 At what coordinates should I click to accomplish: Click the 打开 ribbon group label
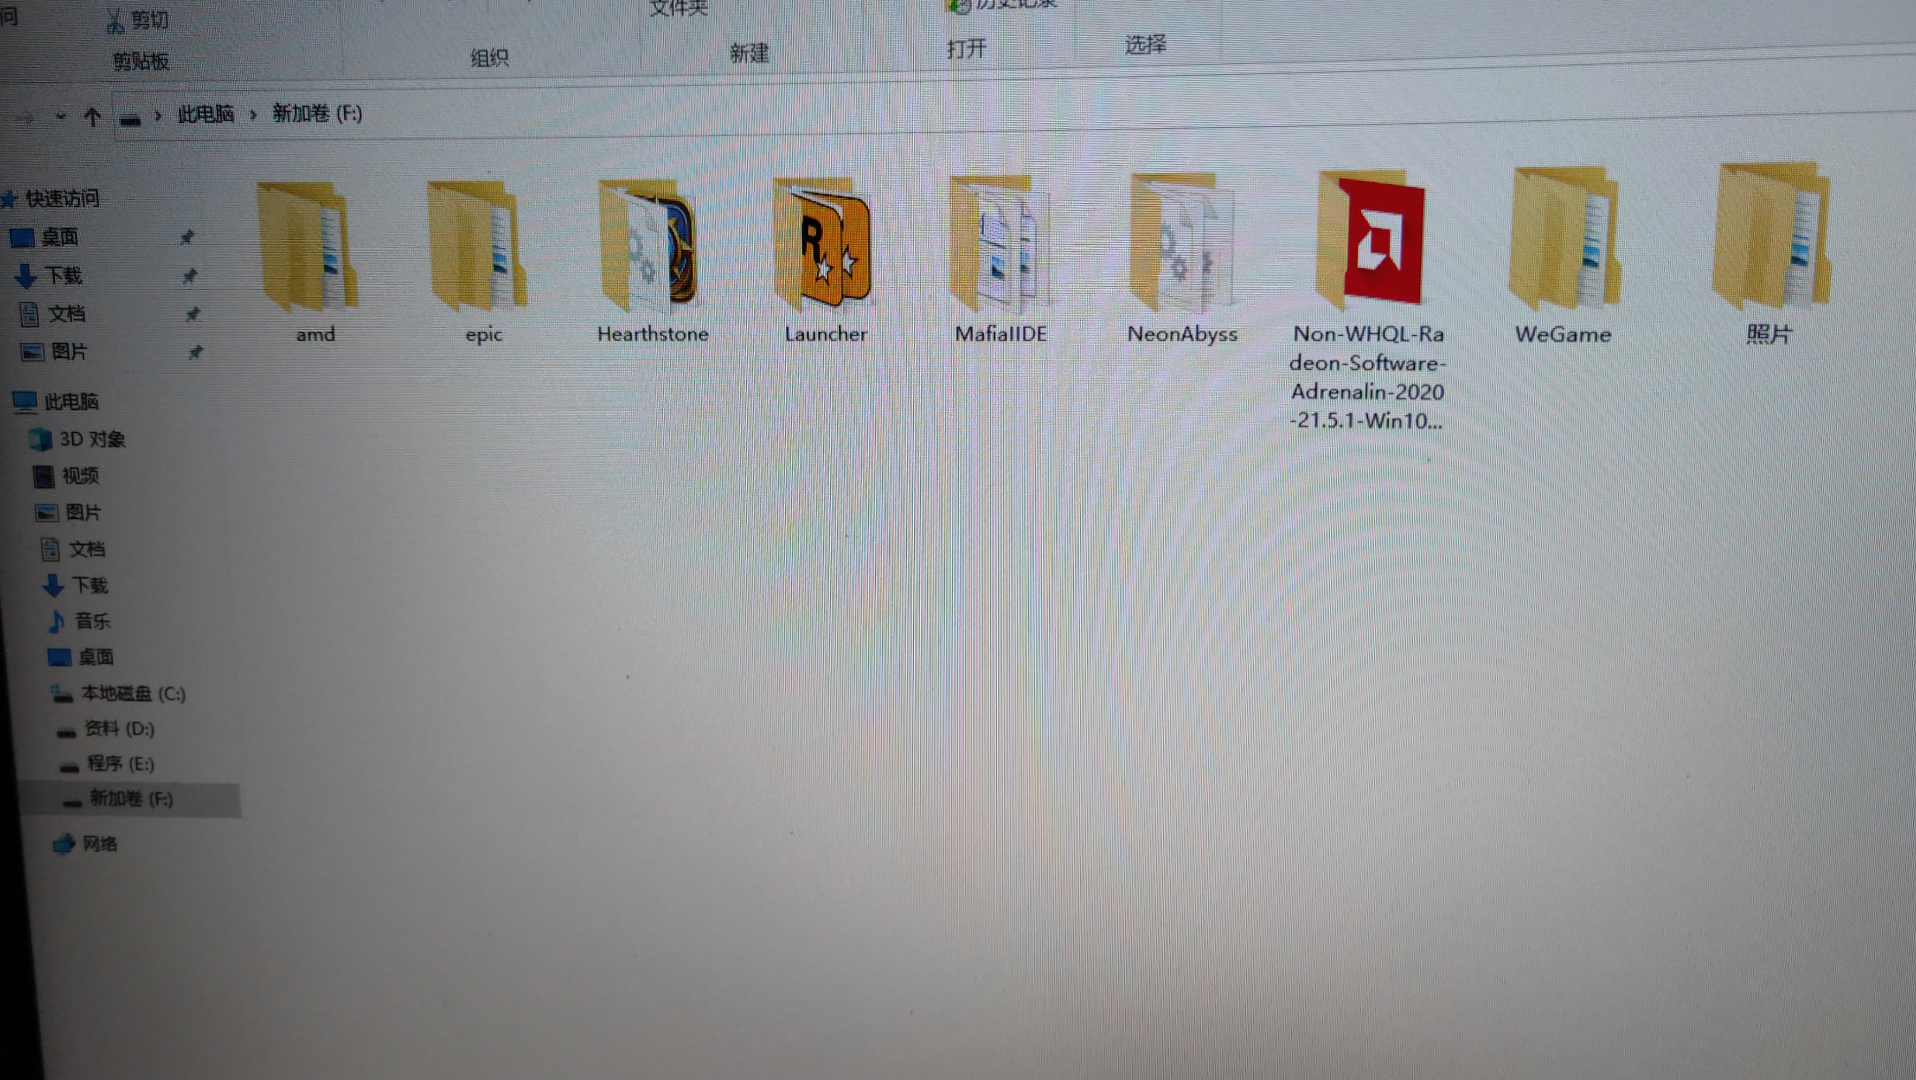[x=966, y=48]
